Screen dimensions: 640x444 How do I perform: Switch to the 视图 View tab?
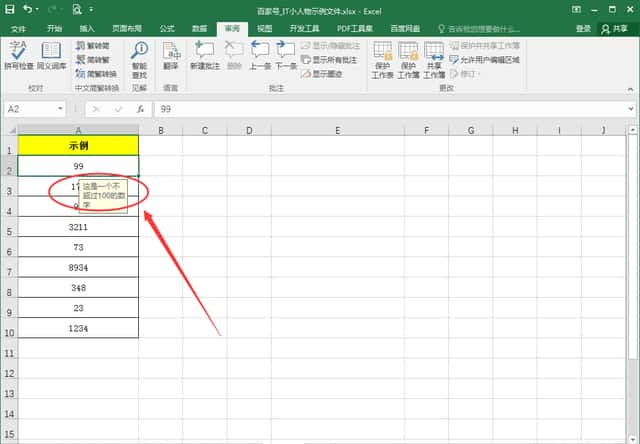pyautogui.click(x=264, y=29)
